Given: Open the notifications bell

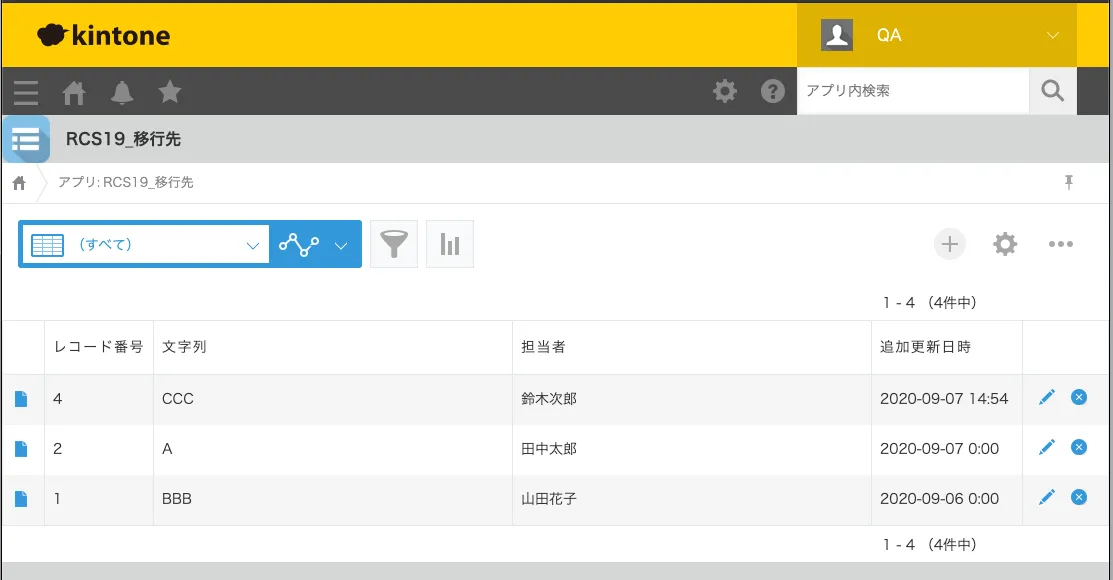Looking at the screenshot, I should click(x=122, y=92).
